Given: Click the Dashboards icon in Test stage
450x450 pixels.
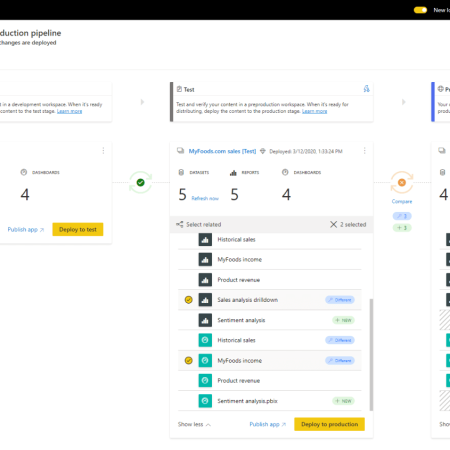Looking at the screenshot, I should 285,172.
